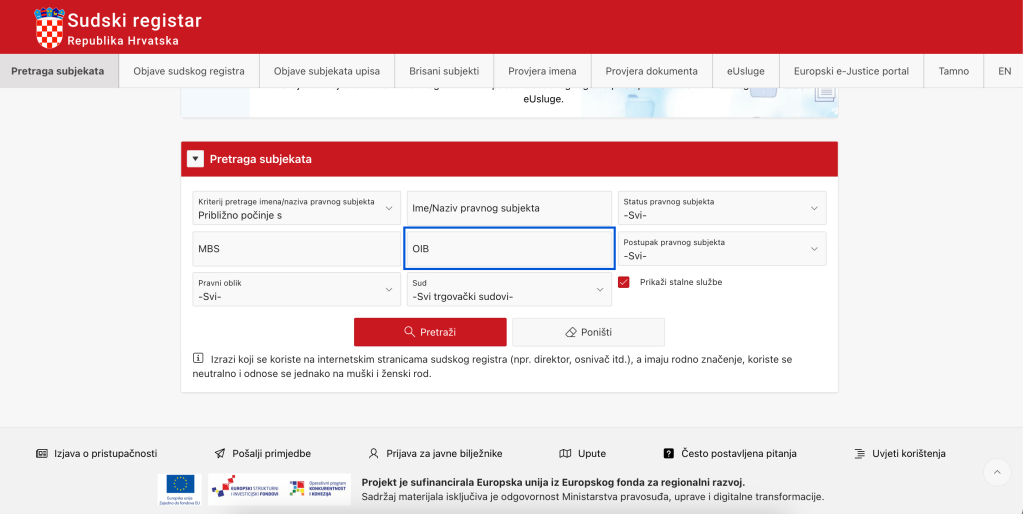The image size is (1023, 514).
Task: Expand the Pravni oblik dropdown
Action: [296, 290]
